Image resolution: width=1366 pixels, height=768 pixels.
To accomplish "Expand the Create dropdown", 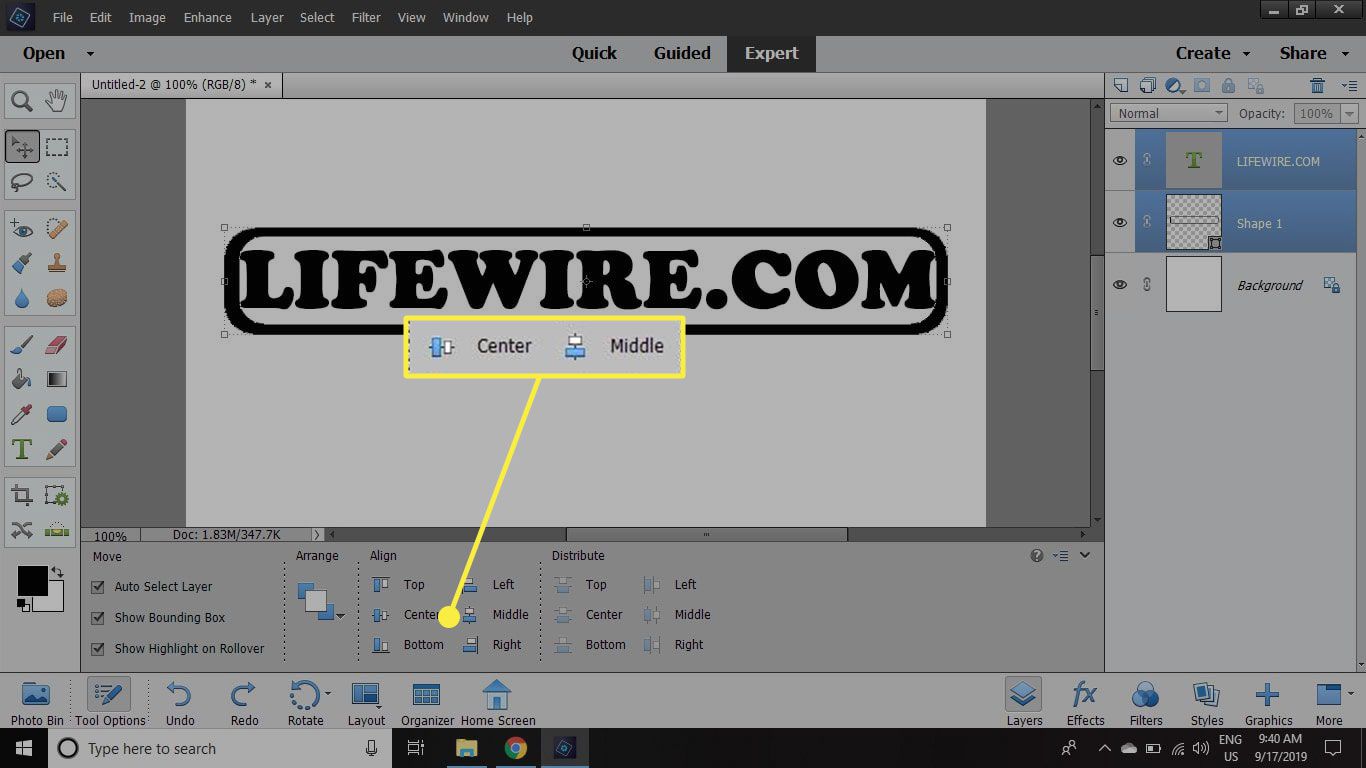I will point(1246,54).
